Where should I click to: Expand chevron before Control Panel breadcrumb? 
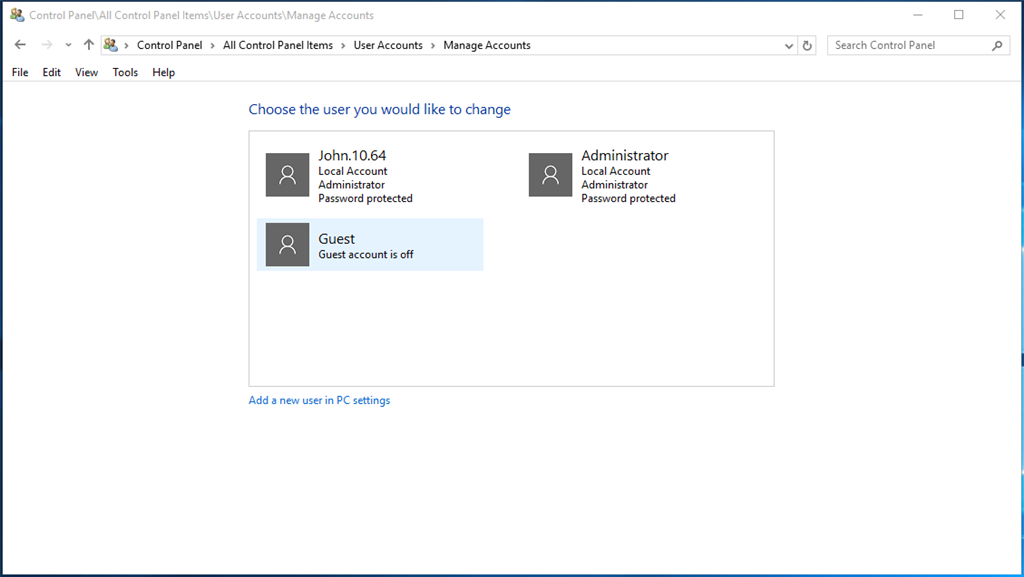click(127, 46)
